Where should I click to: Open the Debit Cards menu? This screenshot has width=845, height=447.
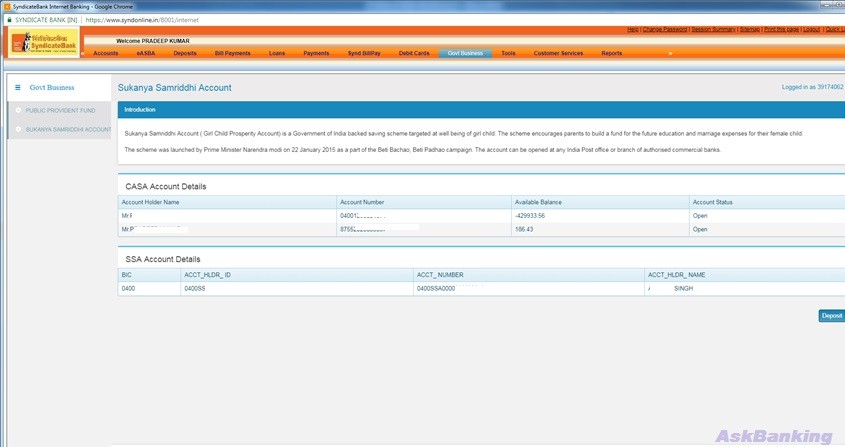point(414,53)
